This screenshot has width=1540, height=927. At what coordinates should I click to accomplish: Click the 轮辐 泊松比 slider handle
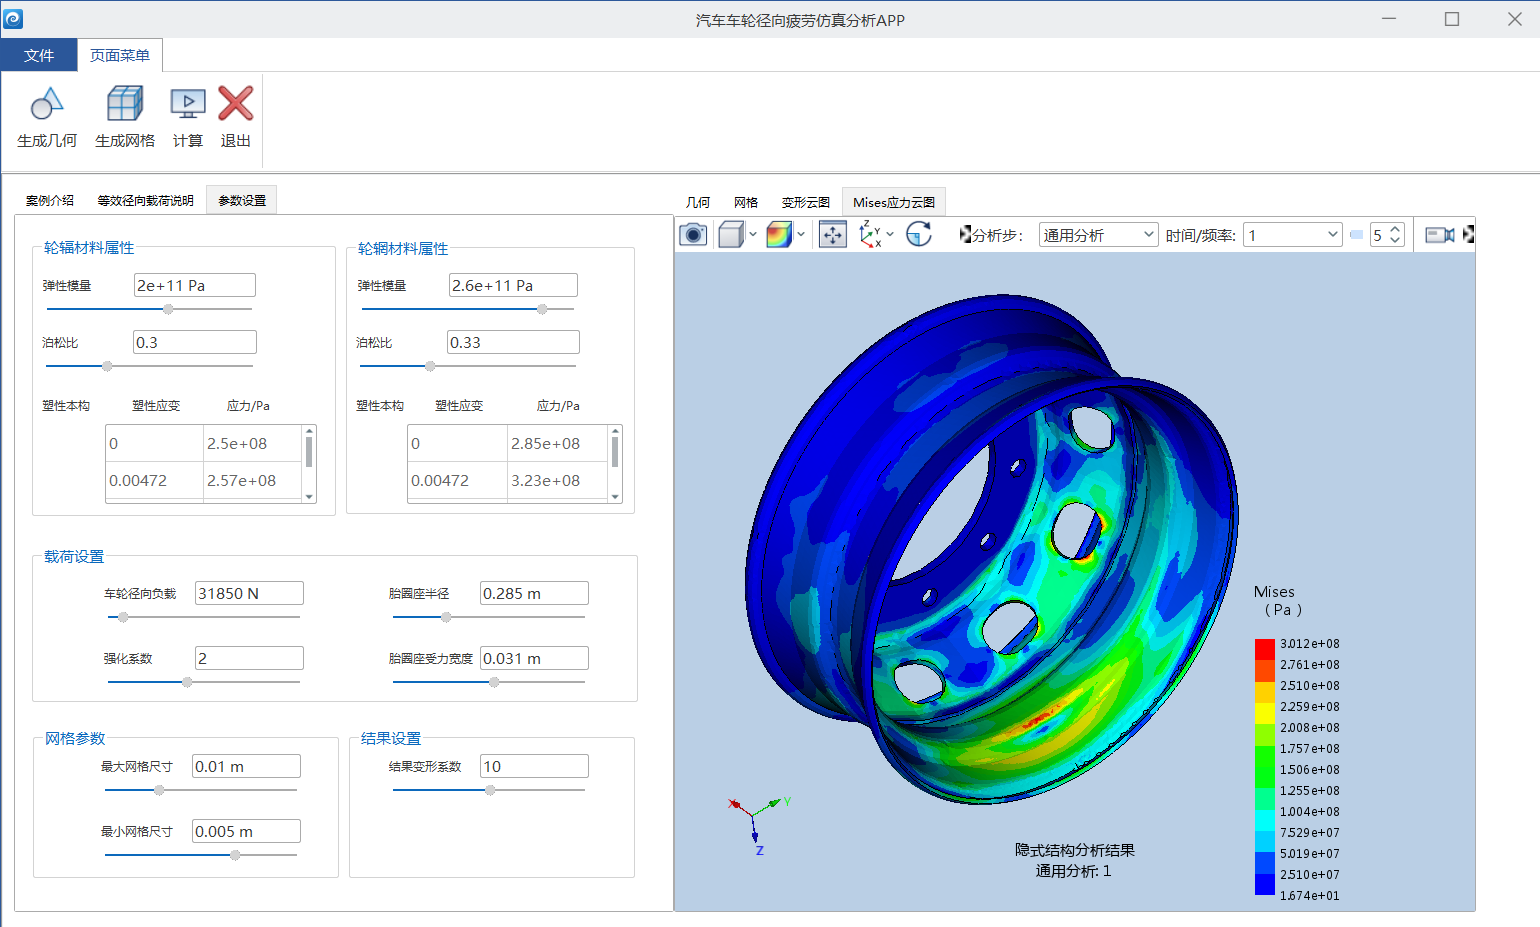pyautogui.click(x=107, y=366)
